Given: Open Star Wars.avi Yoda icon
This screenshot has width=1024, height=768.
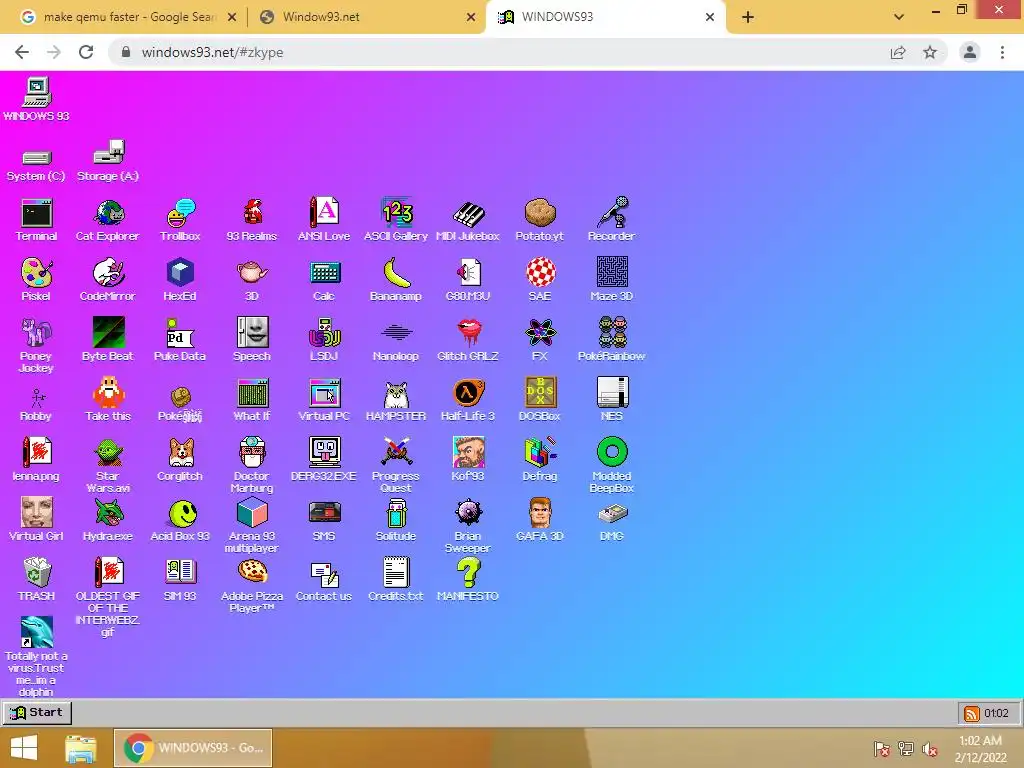Looking at the screenshot, I should (108, 465).
